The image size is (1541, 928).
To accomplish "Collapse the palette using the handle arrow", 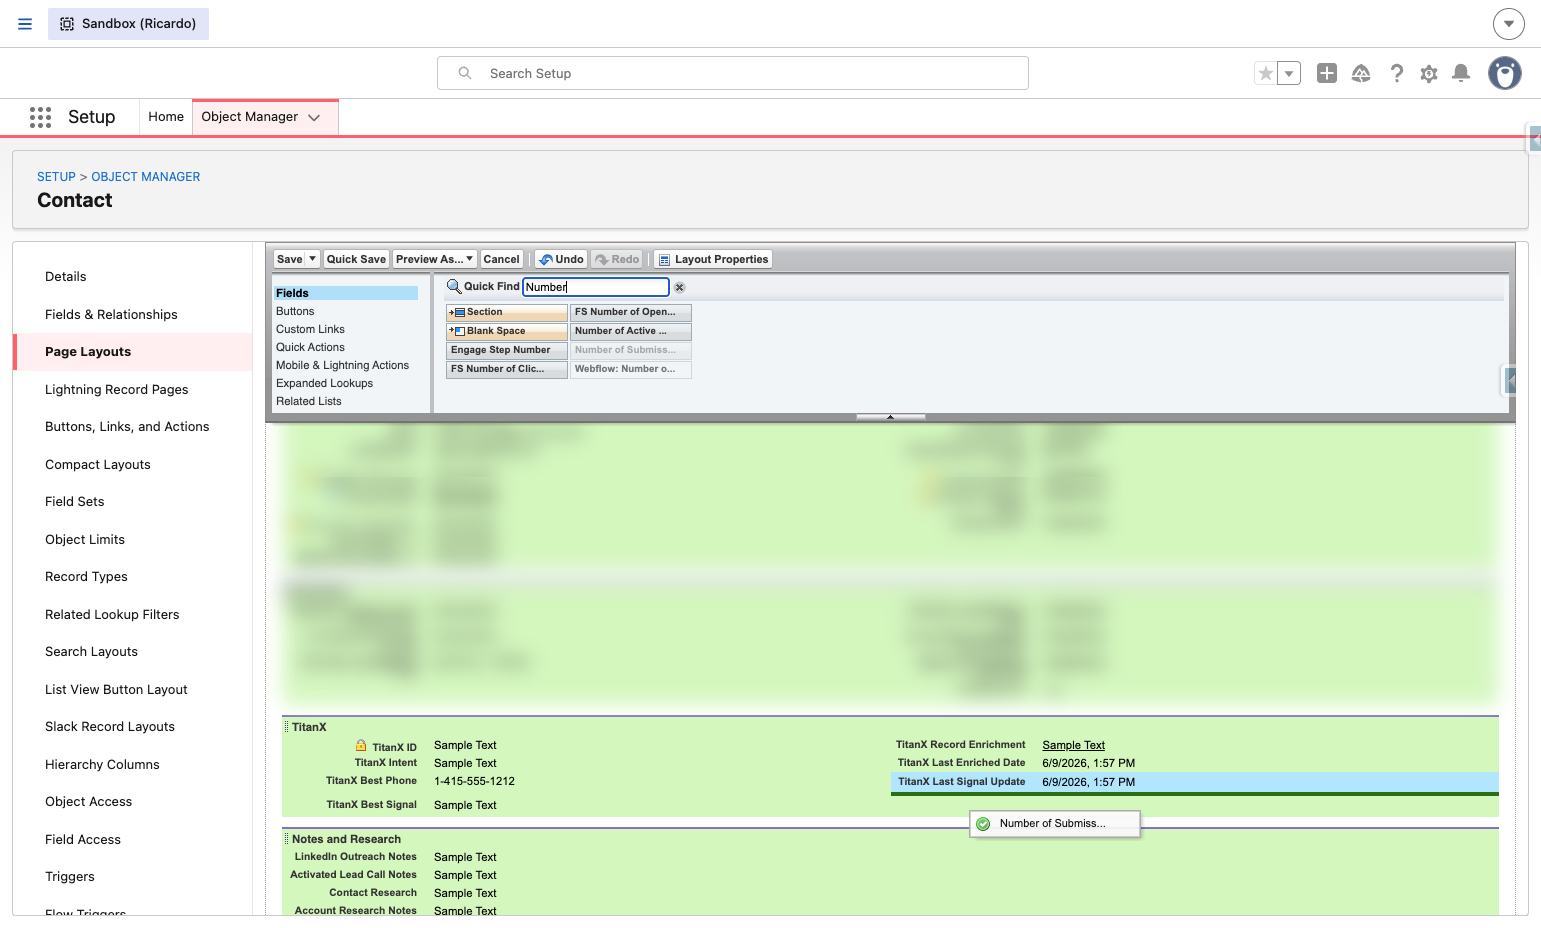I will [890, 417].
